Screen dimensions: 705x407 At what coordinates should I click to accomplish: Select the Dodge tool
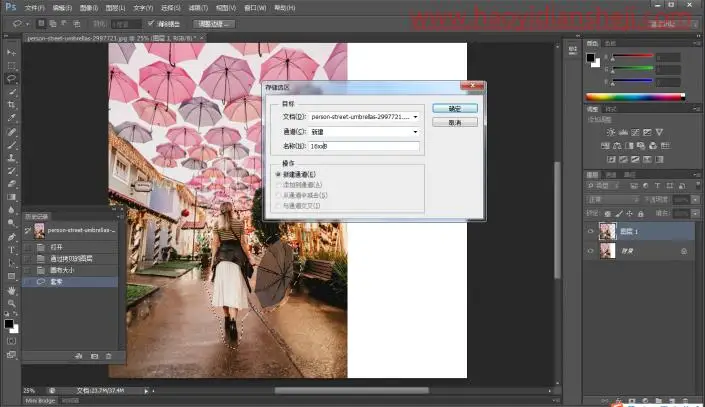click(x=11, y=223)
